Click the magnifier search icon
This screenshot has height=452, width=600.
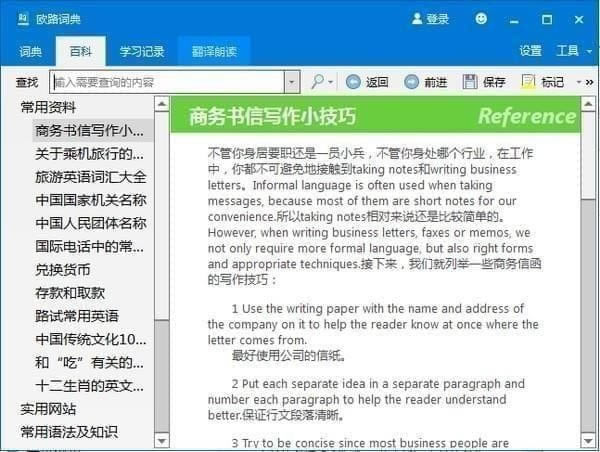coord(317,82)
